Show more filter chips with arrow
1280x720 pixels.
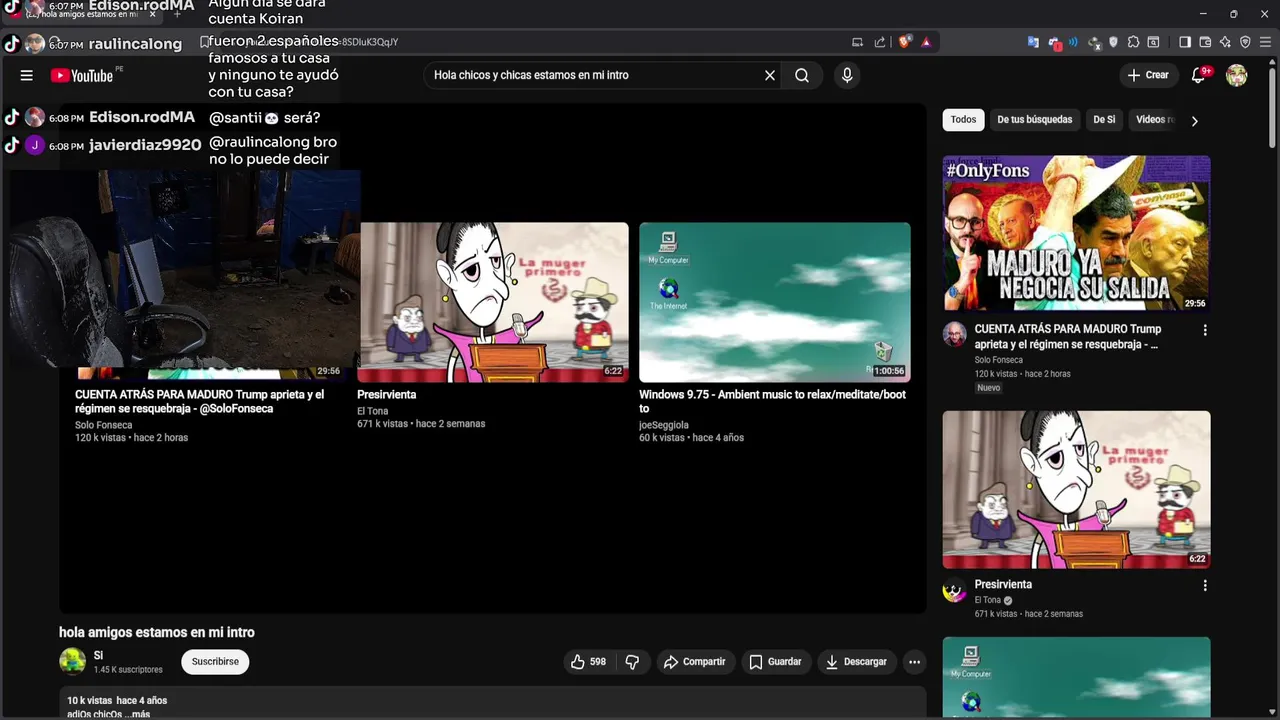point(1194,120)
